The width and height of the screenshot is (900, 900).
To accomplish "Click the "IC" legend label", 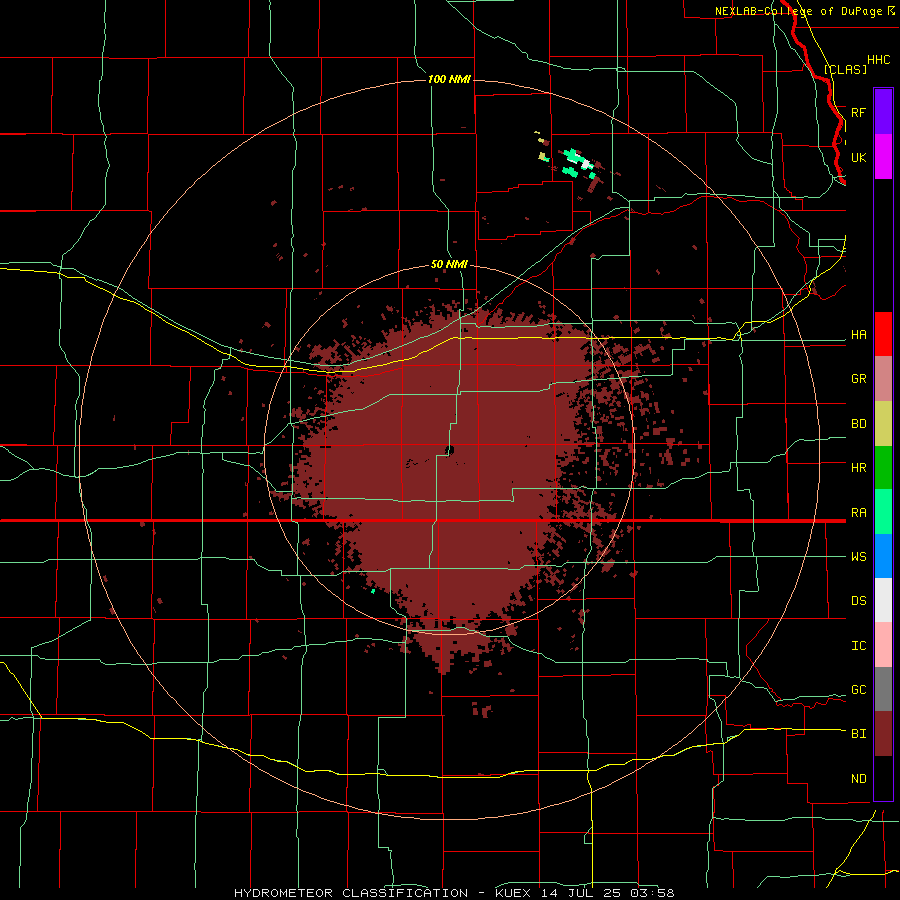I will 858,645.
